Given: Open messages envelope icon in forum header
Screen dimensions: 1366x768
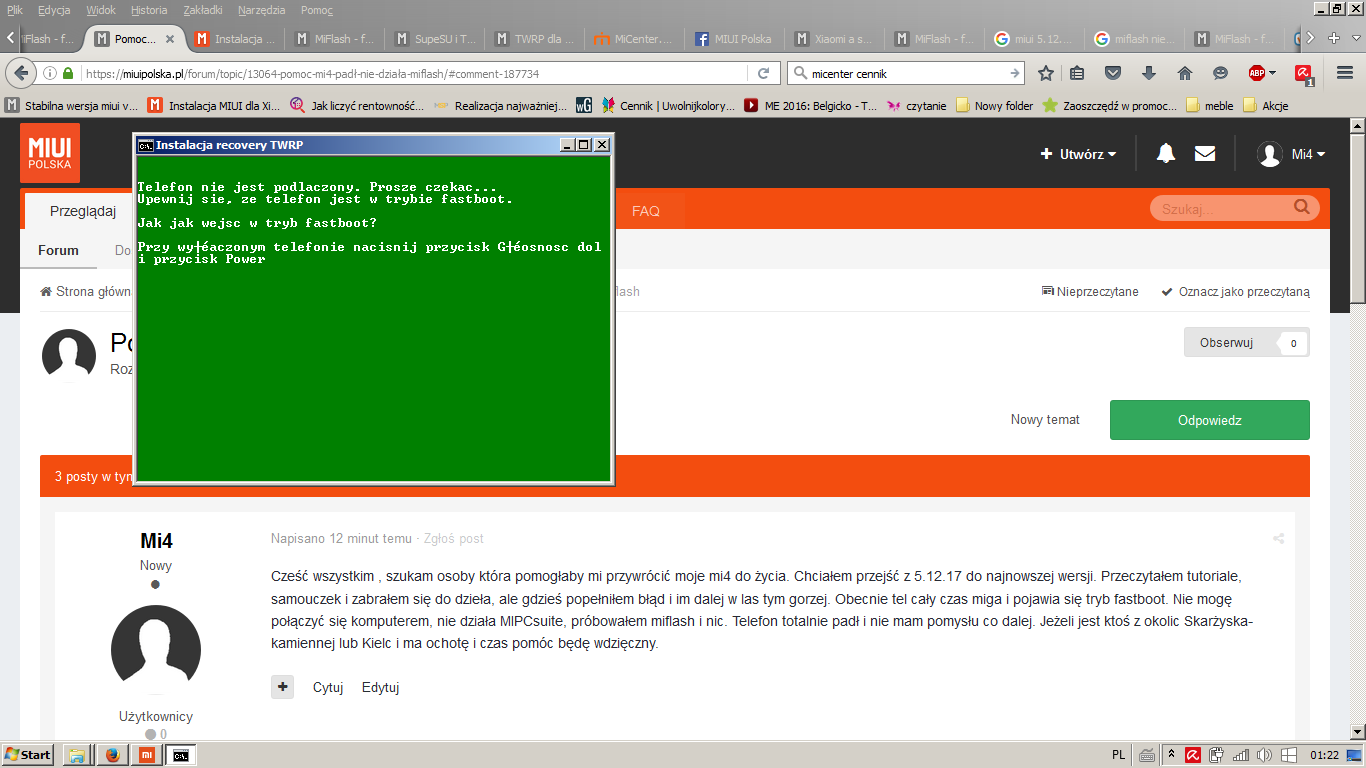Looking at the screenshot, I should (x=1204, y=154).
